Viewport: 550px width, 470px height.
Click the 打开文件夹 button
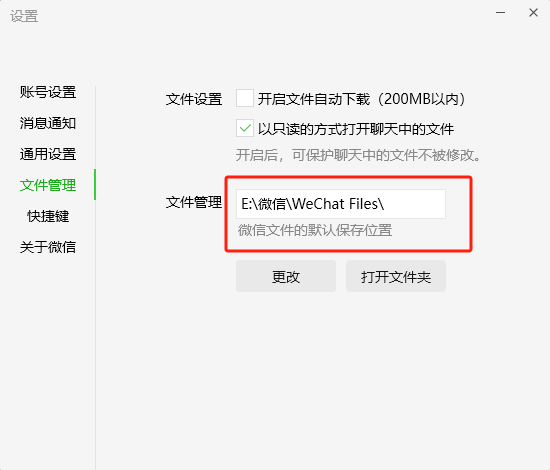[396, 276]
